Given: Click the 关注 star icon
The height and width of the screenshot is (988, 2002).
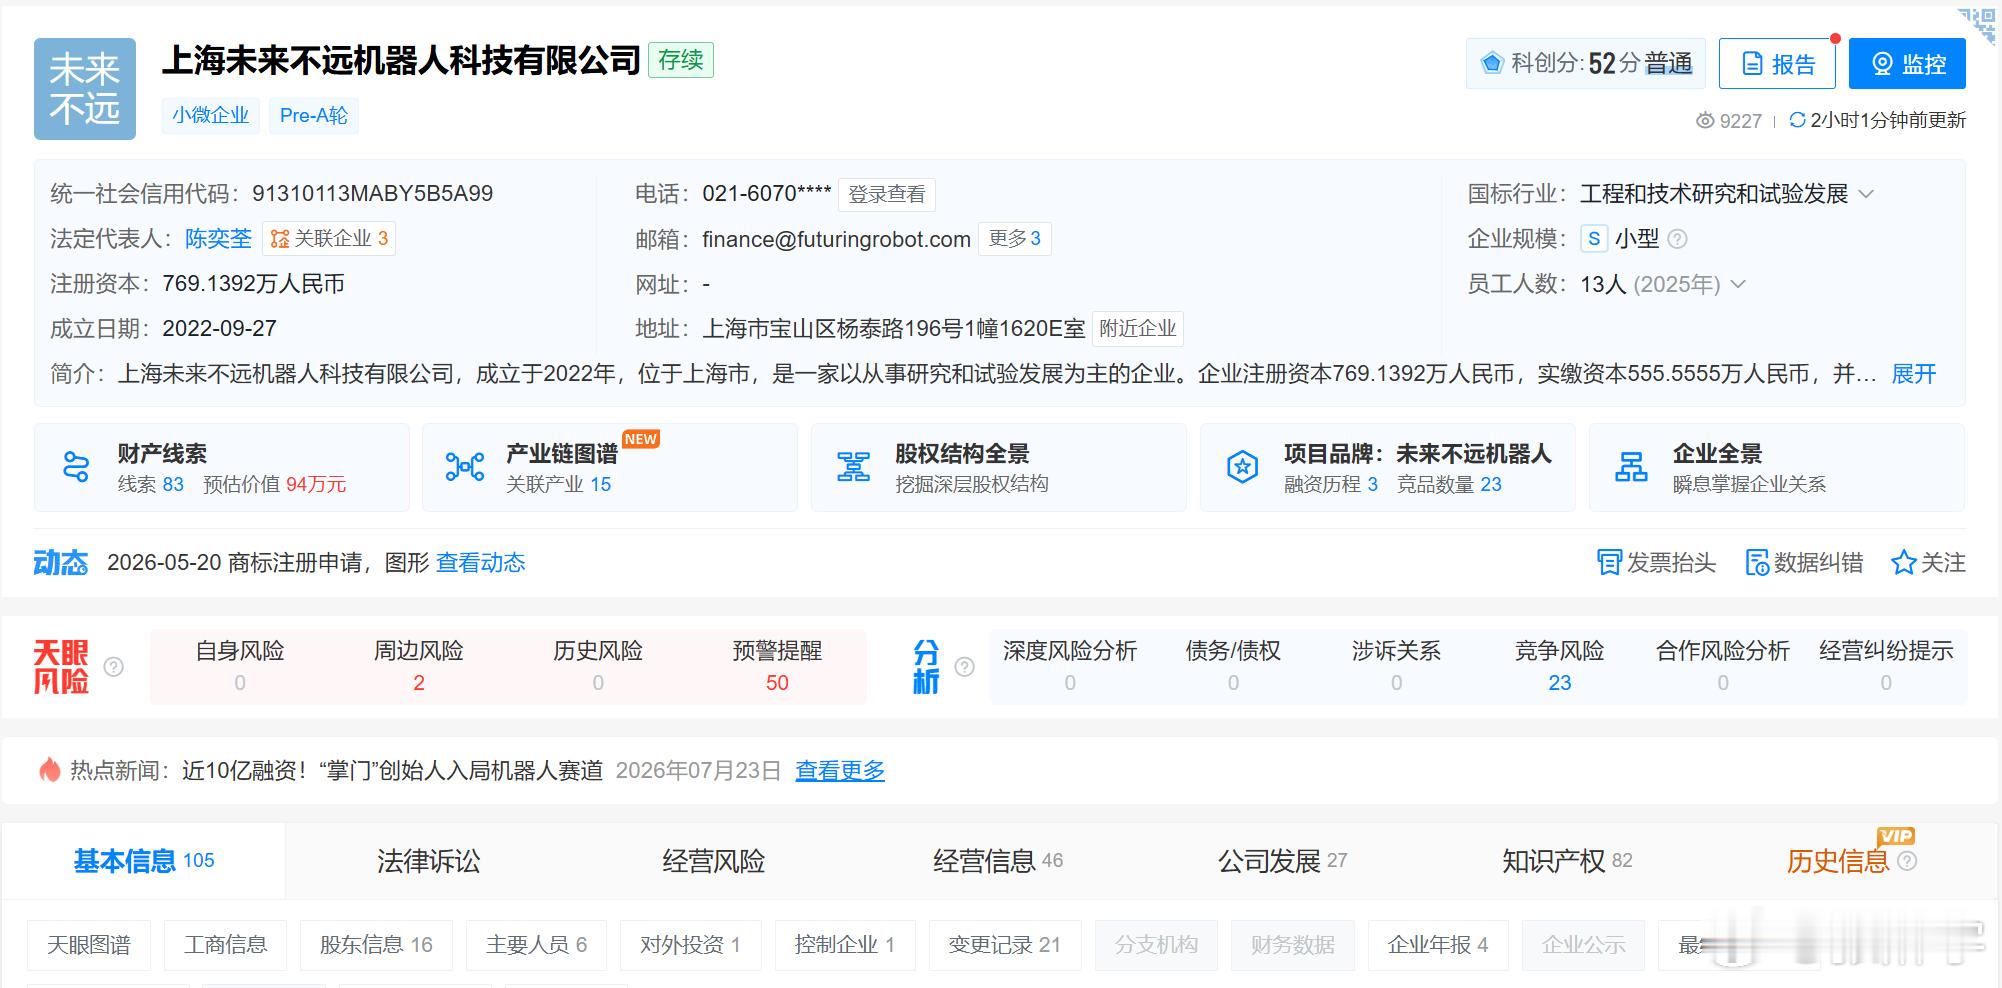Looking at the screenshot, I should (1903, 563).
